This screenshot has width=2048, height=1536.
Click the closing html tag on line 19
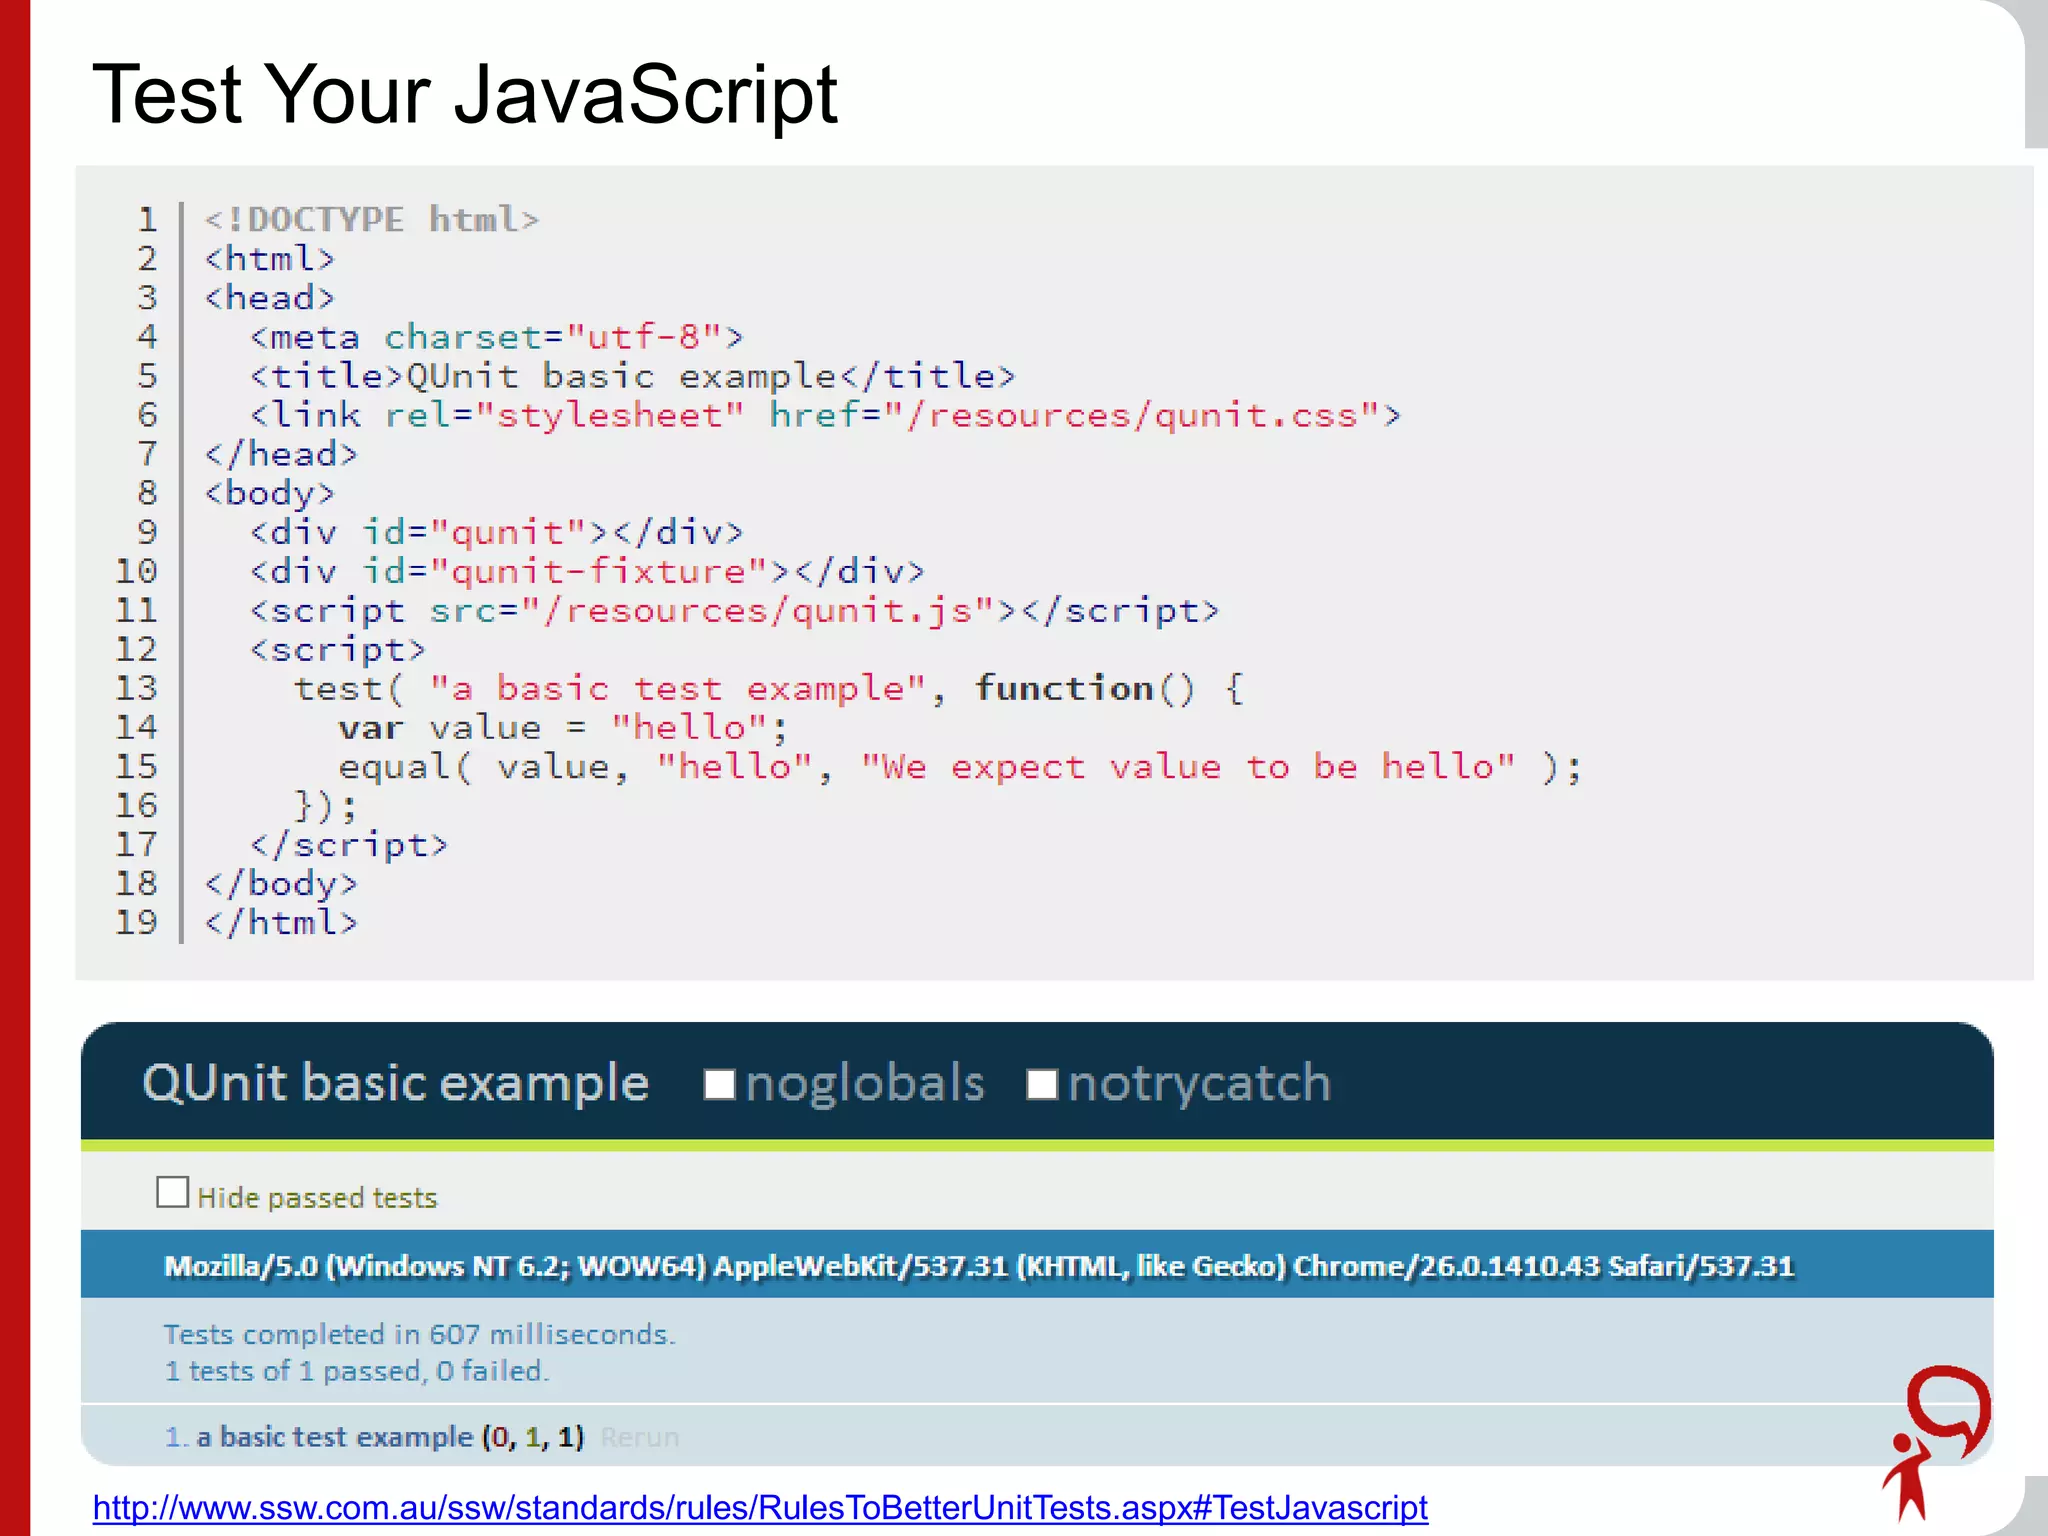pyautogui.click(x=281, y=923)
